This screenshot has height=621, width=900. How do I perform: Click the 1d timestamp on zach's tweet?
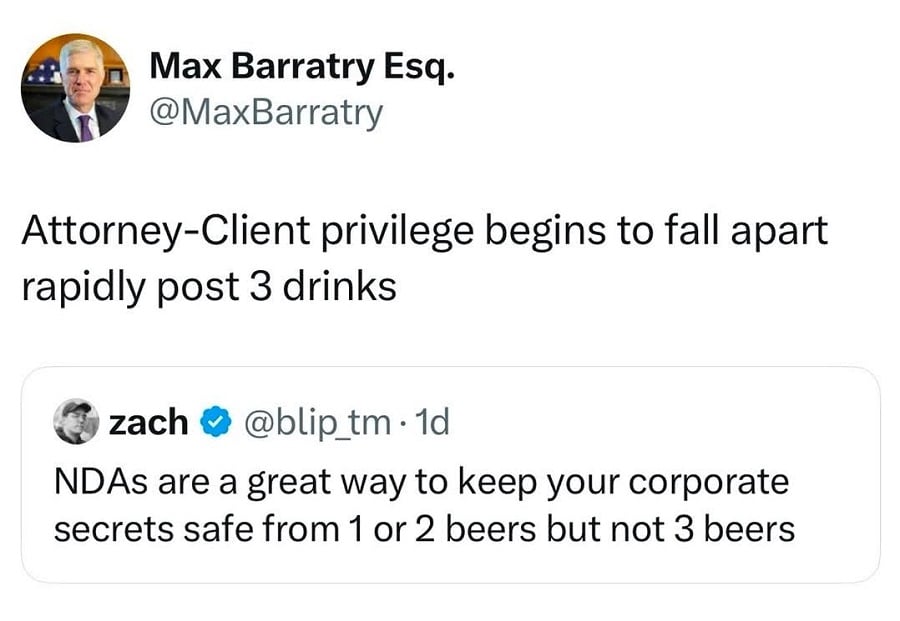pyautogui.click(x=433, y=422)
